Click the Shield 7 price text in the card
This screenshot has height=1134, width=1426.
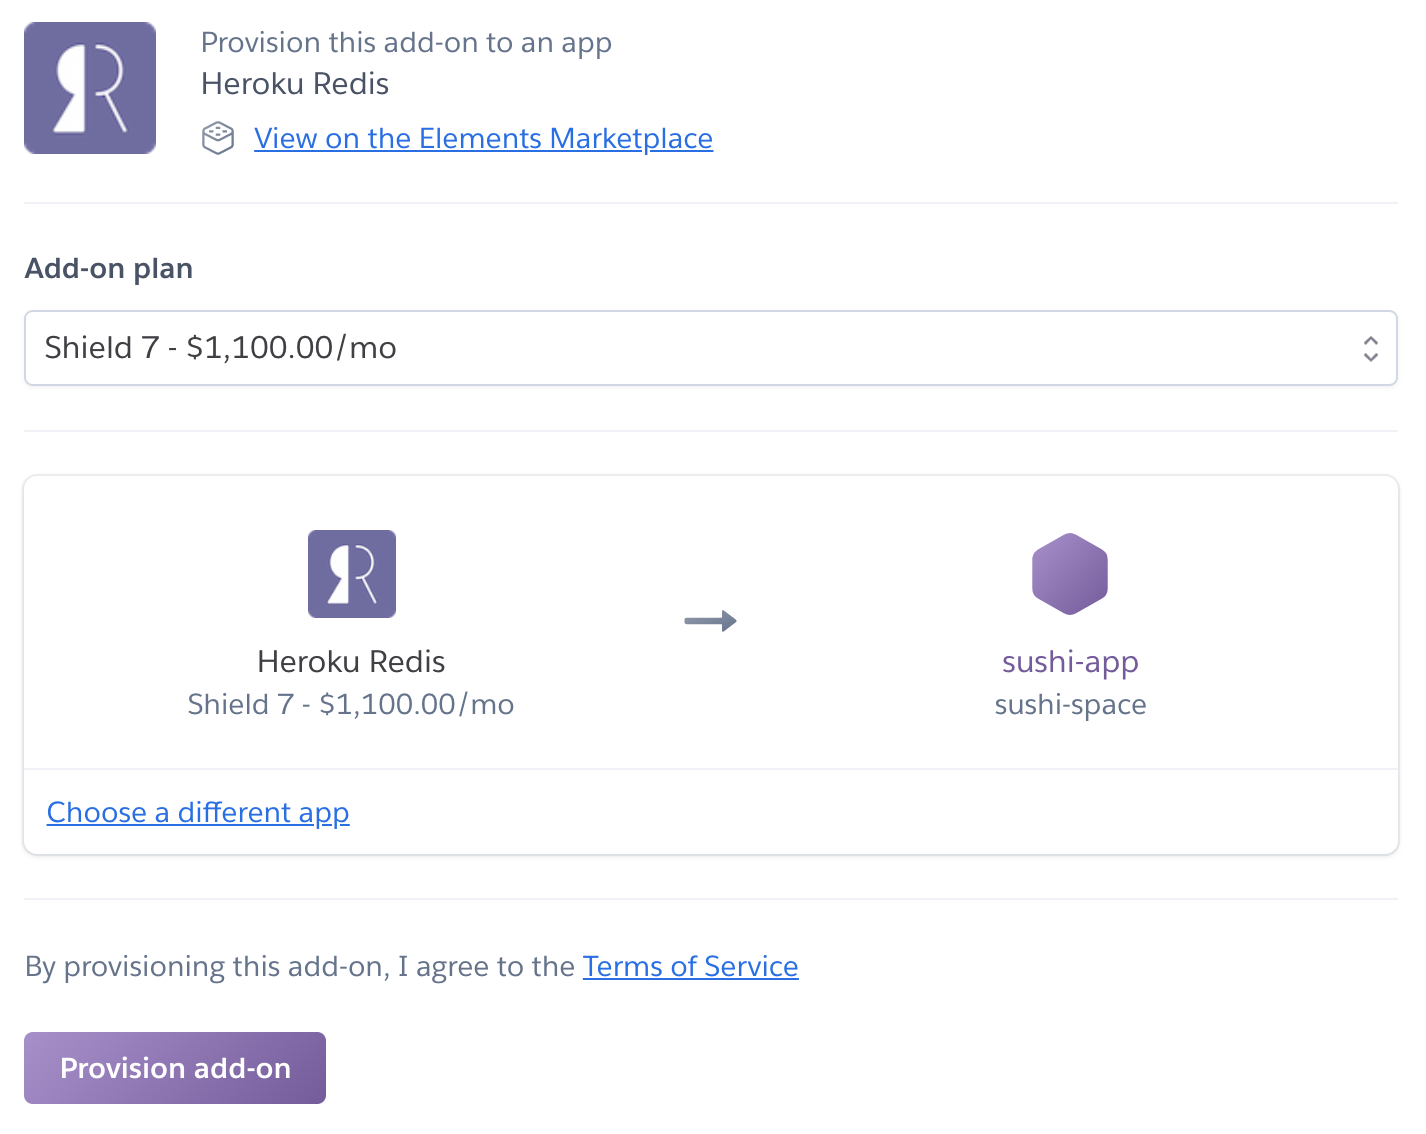tap(351, 704)
